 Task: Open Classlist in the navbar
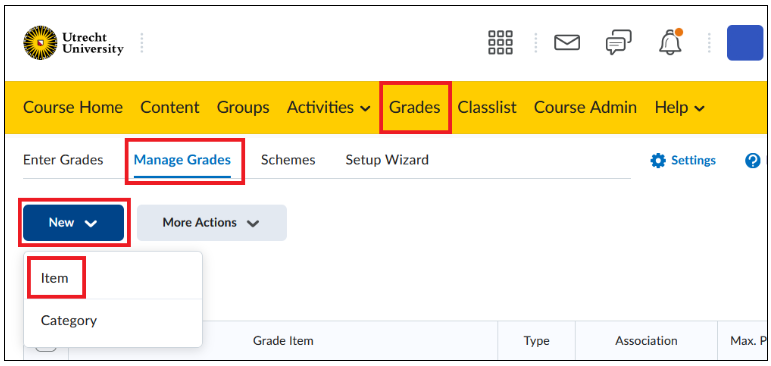(x=487, y=107)
